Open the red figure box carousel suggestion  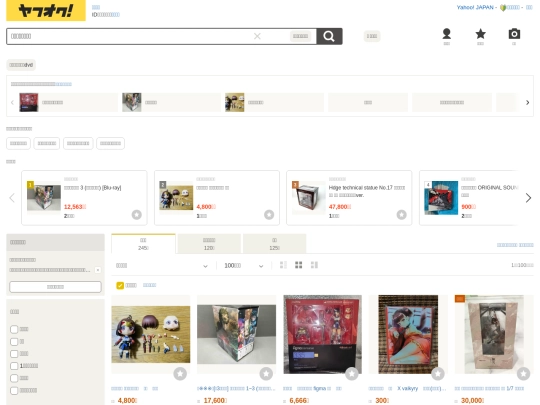point(68,102)
